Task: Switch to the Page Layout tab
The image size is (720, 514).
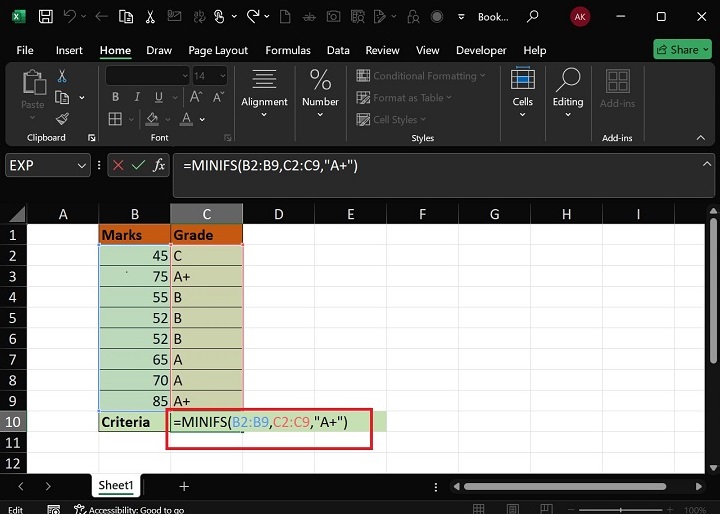Action: (218, 50)
